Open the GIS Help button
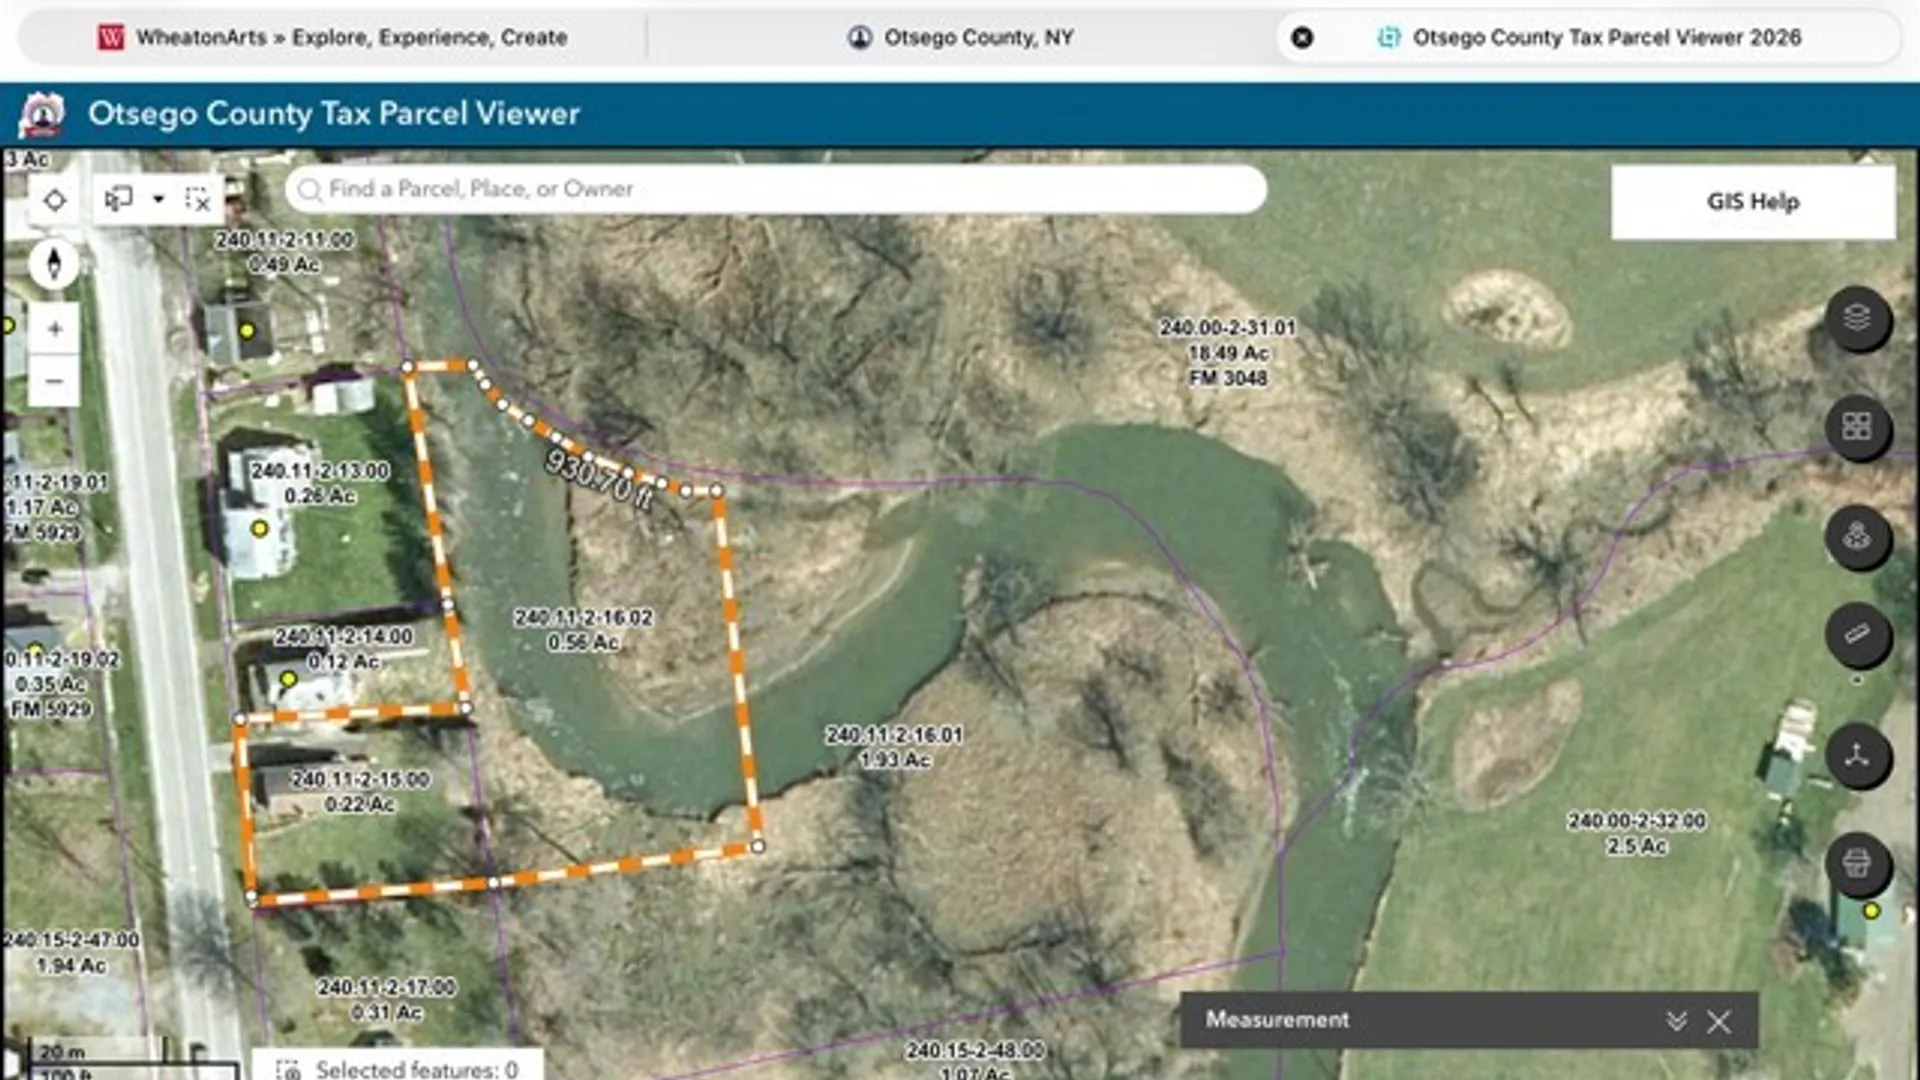This screenshot has width=1920, height=1080. click(1753, 202)
